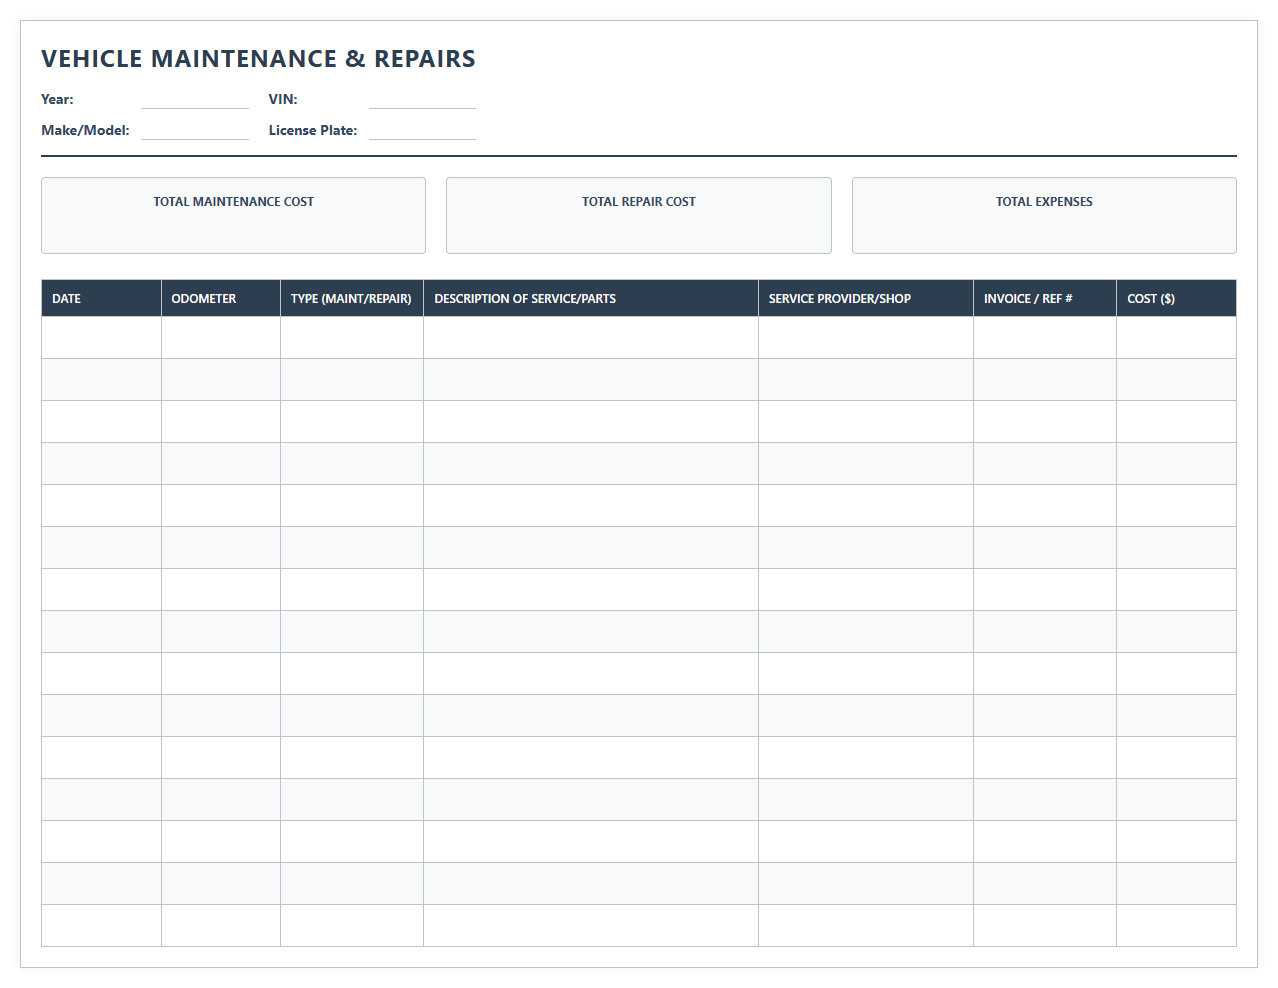
Task: Click the INVOICE / REF # header
Action: pos(1045,298)
